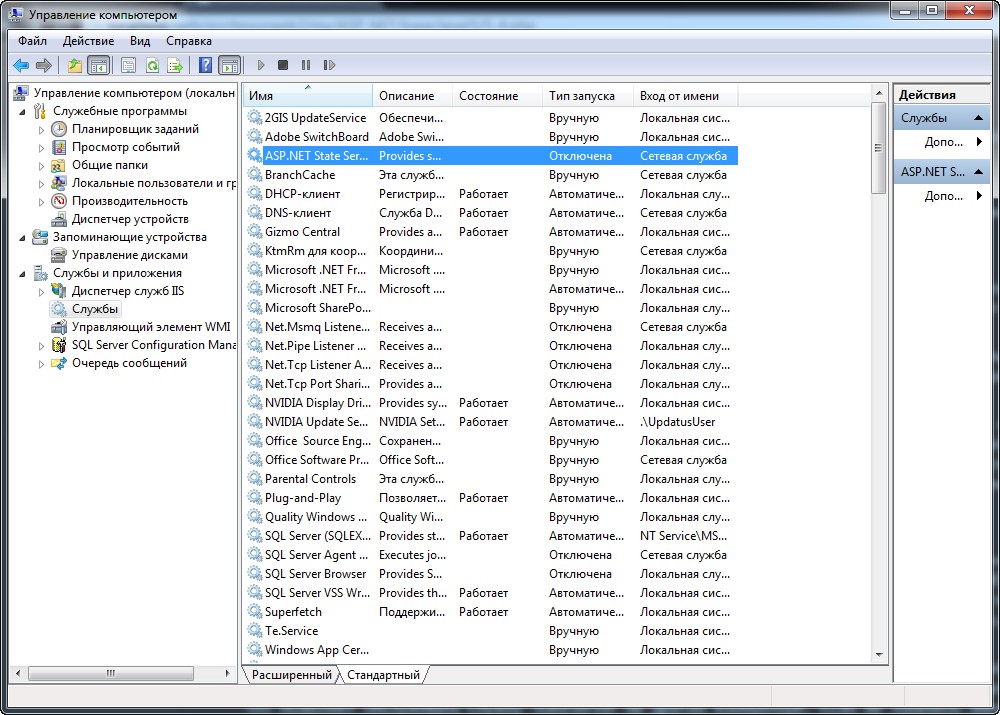Click services list scroll-down arrow
The height and width of the screenshot is (715, 1000).
coord(879,654)
